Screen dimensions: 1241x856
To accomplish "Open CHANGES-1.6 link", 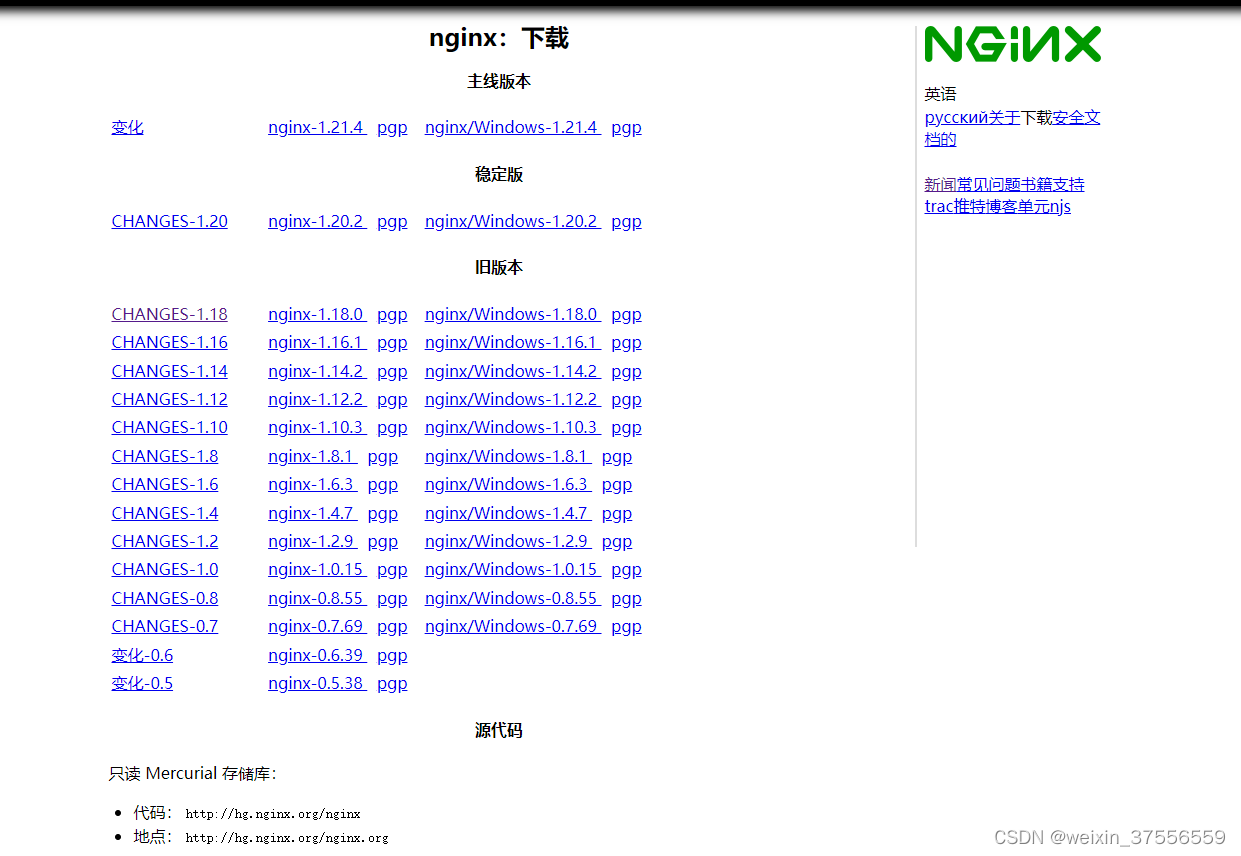I will (x=164, y=484).
